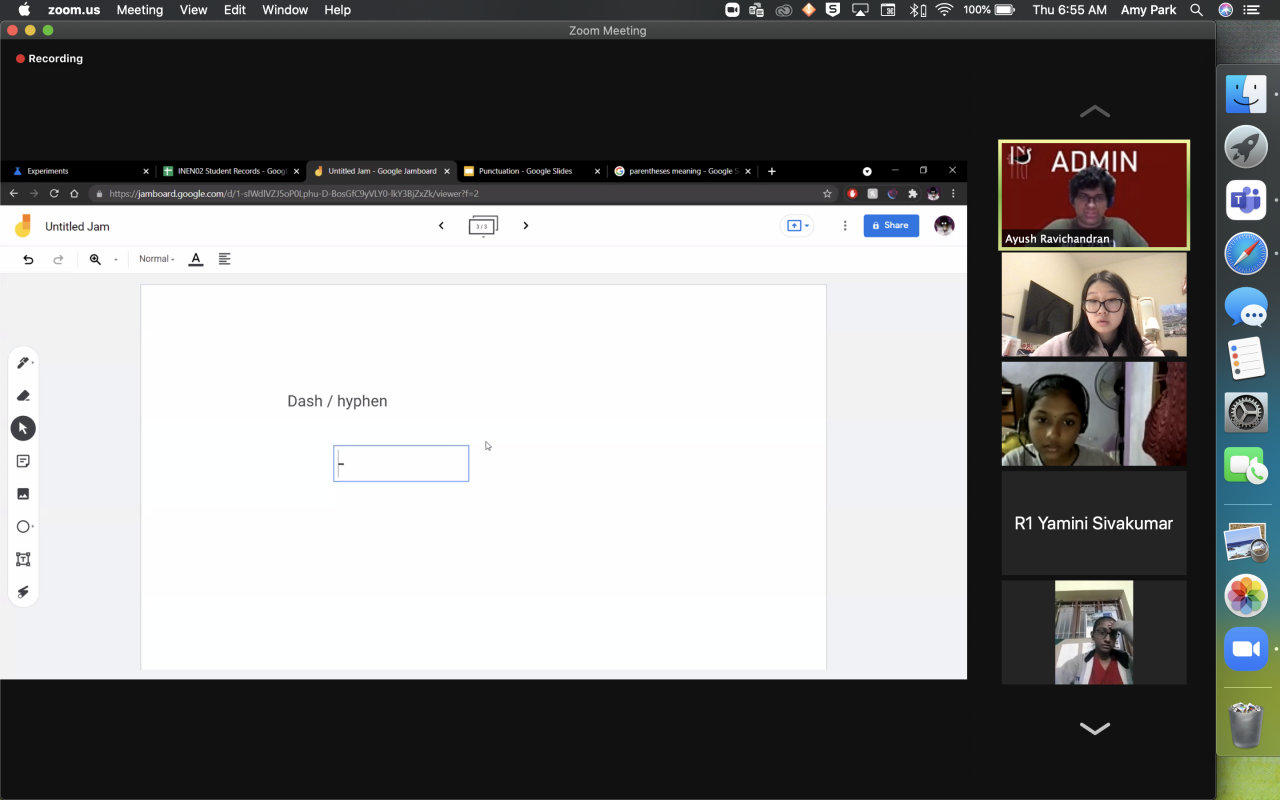Open the text color picker

pos(196,259)
